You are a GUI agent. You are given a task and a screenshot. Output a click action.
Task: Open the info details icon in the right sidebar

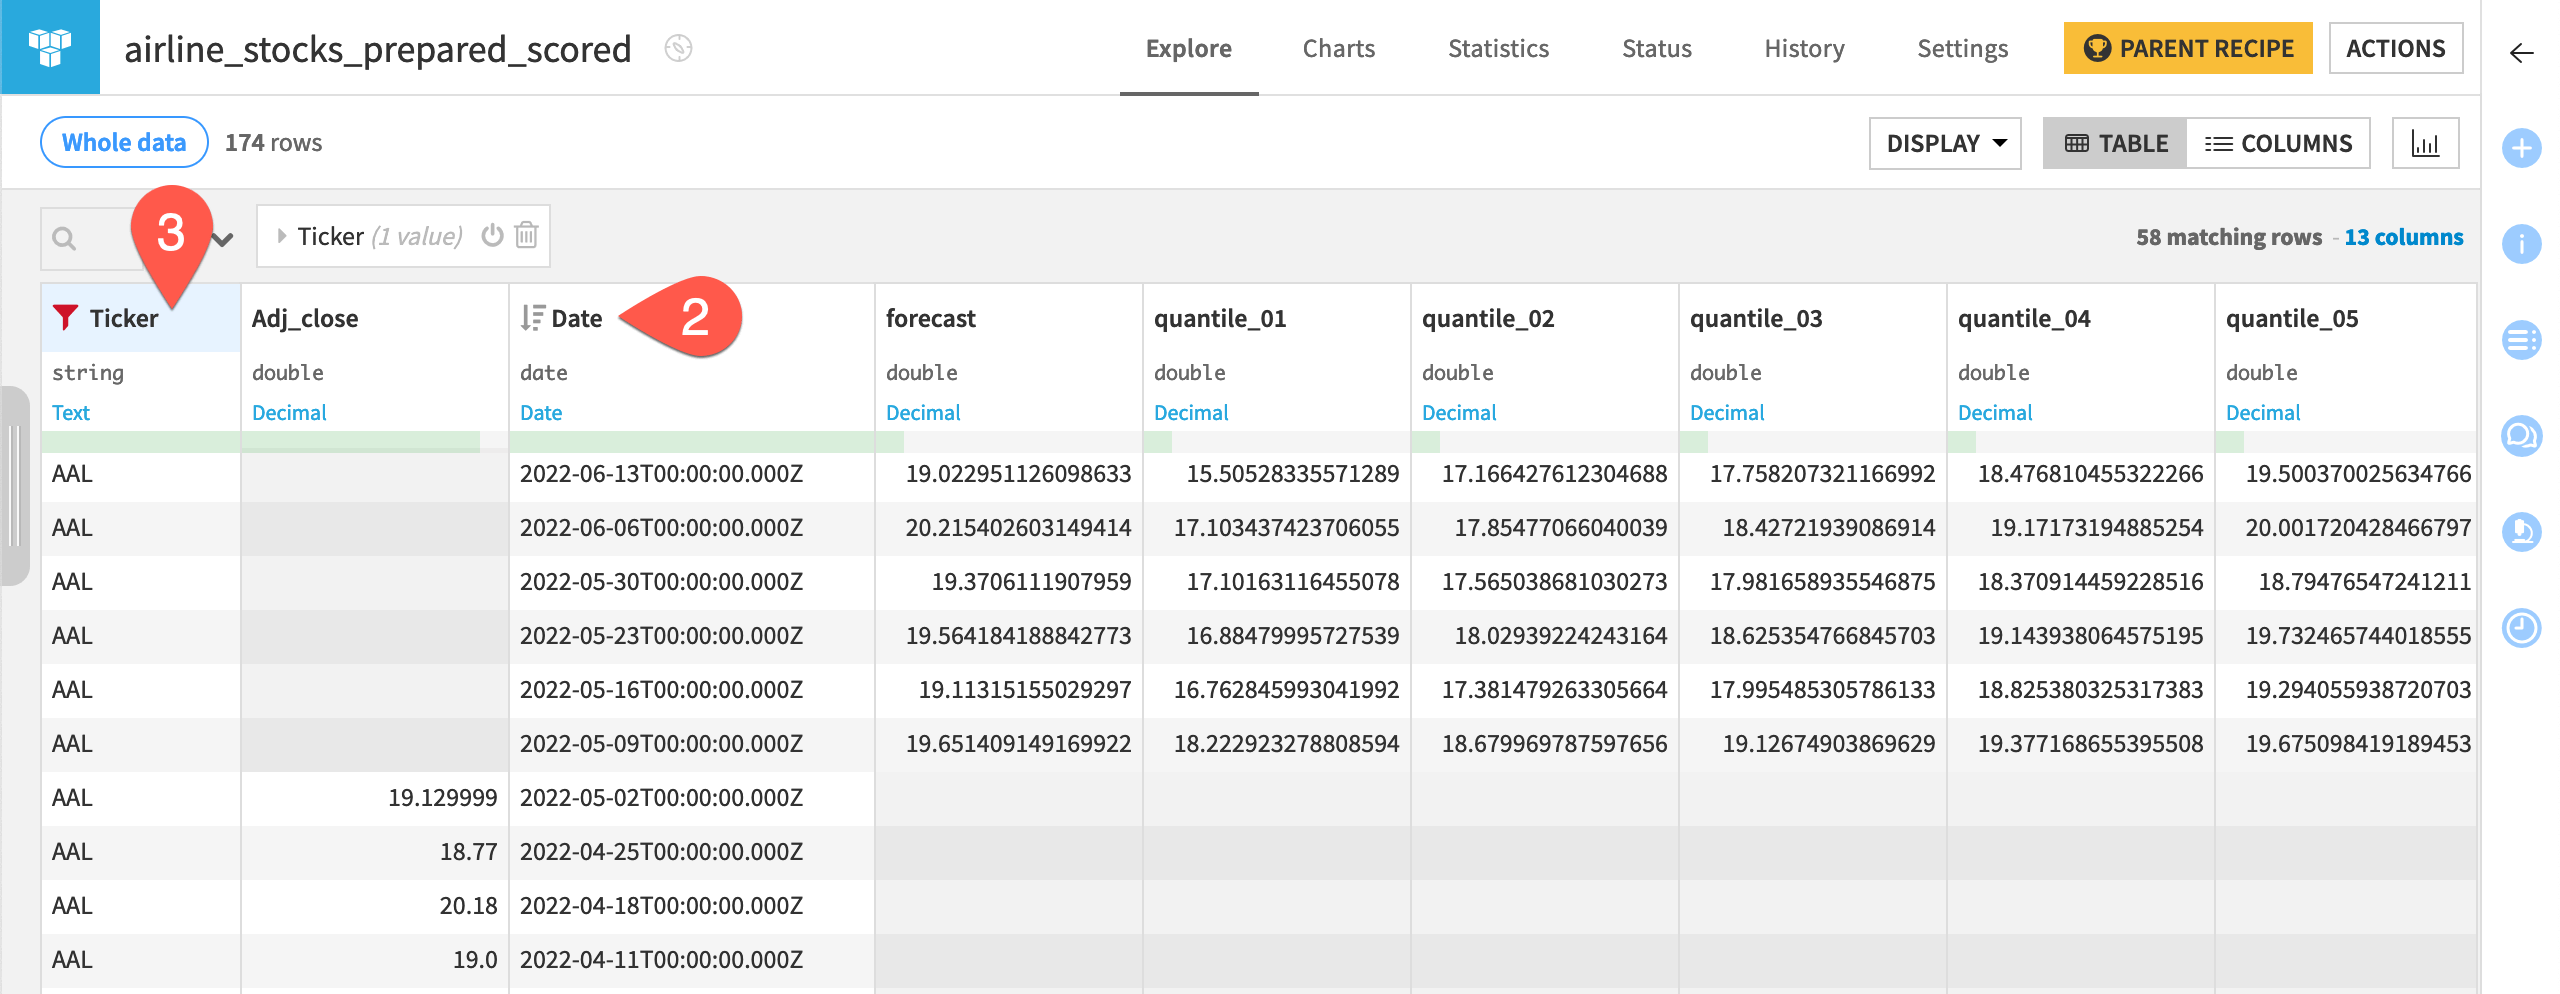coord(2521,244)
